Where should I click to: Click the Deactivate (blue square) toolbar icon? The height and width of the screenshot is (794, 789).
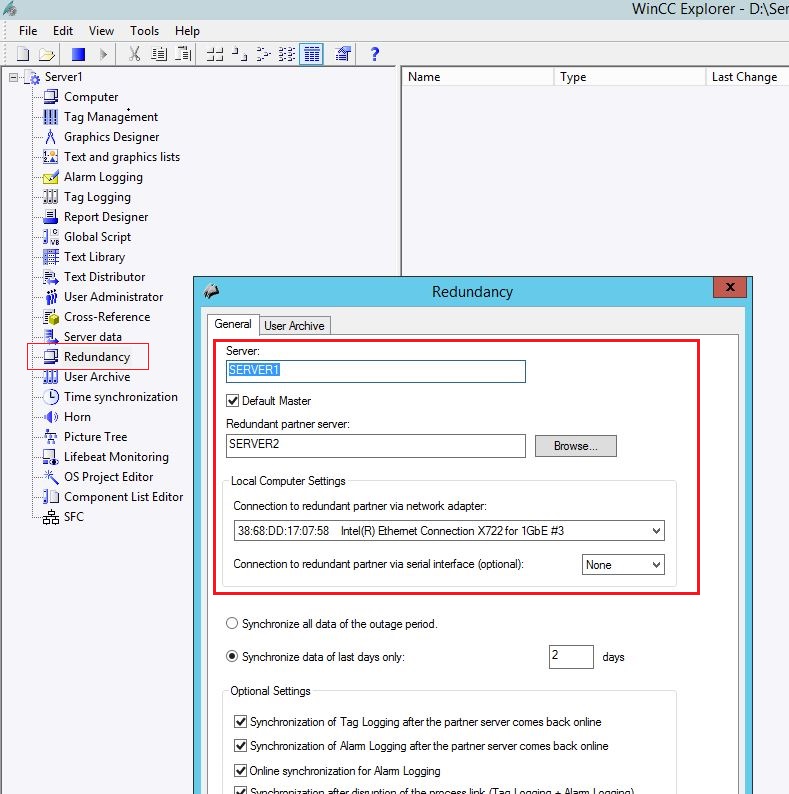click(78, 54)
